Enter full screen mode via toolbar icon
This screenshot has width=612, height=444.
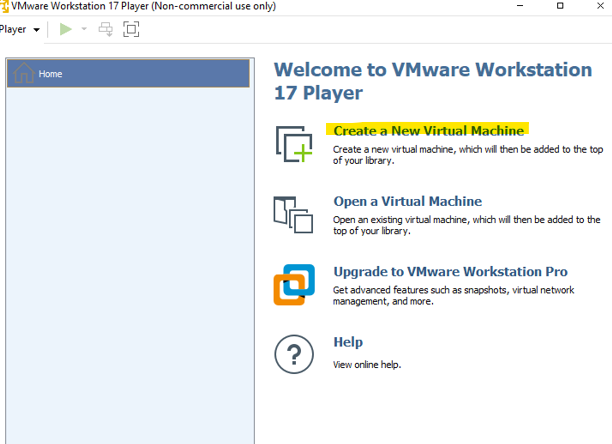point(131,29)
